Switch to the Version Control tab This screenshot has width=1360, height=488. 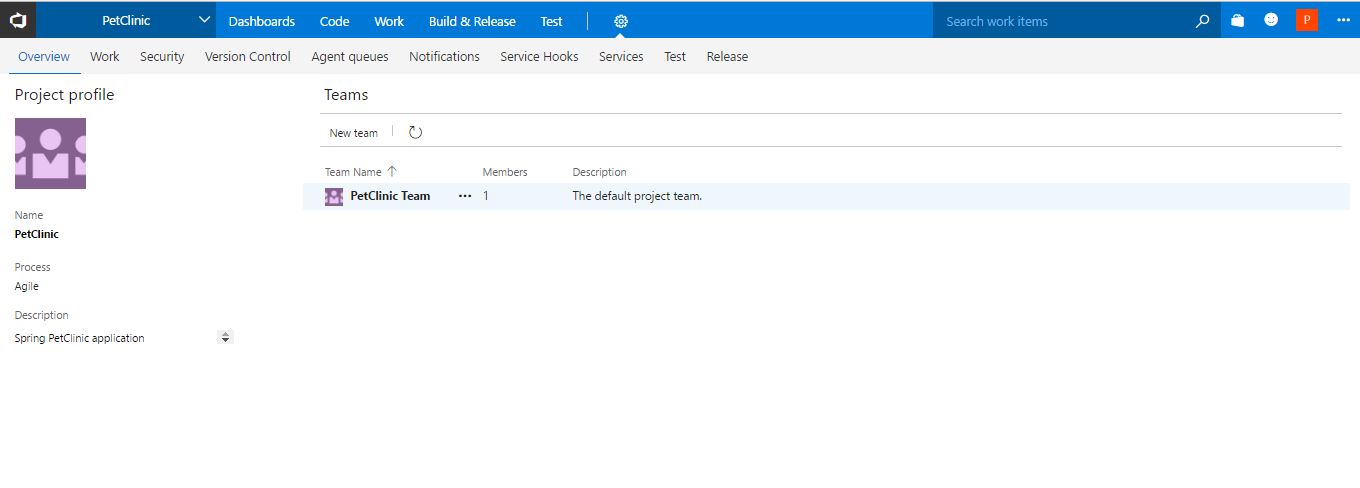click(x=248, y=56)
